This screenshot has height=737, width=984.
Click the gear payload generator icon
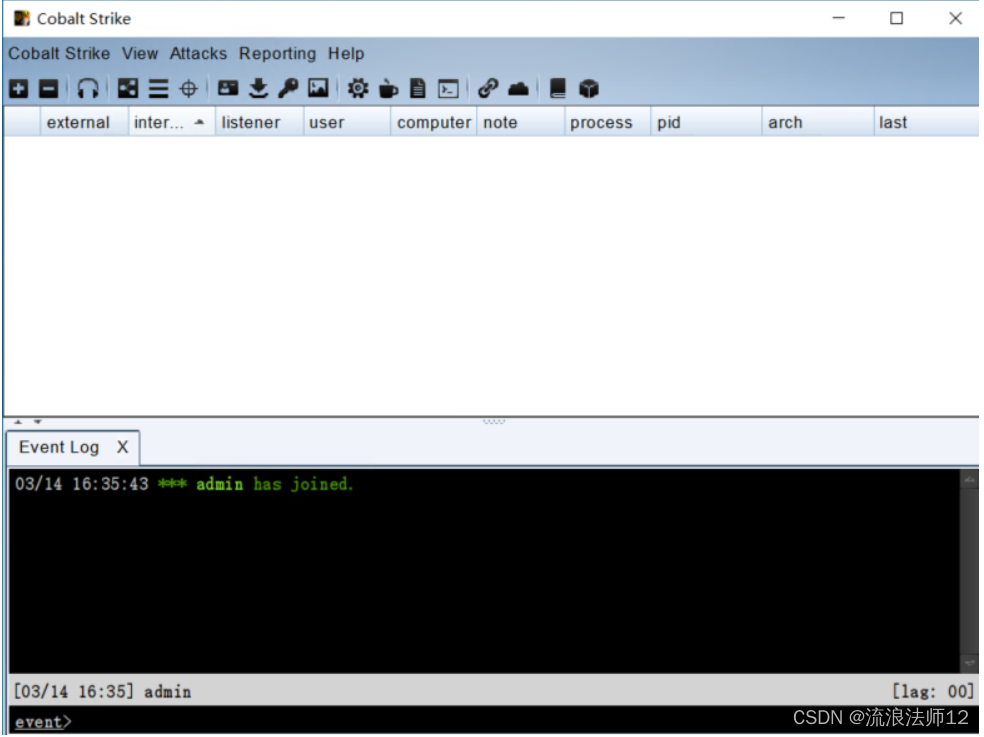click(358, 89)
